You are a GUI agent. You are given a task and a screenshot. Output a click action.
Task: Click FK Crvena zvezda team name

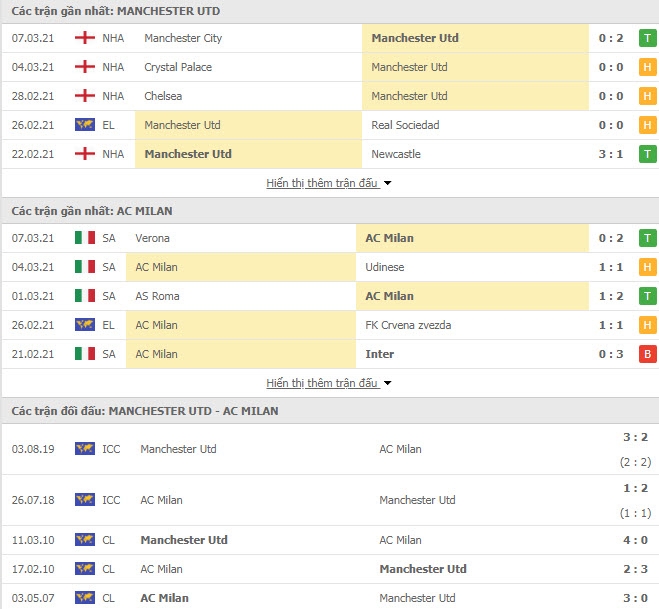coord(408,325)
